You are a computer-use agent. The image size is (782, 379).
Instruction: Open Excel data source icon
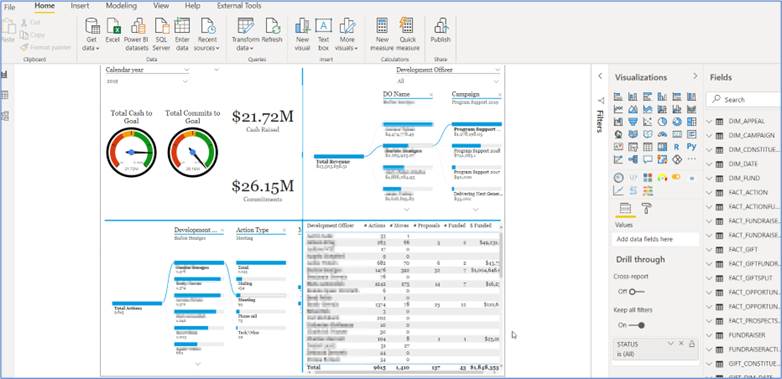(113, 25)
